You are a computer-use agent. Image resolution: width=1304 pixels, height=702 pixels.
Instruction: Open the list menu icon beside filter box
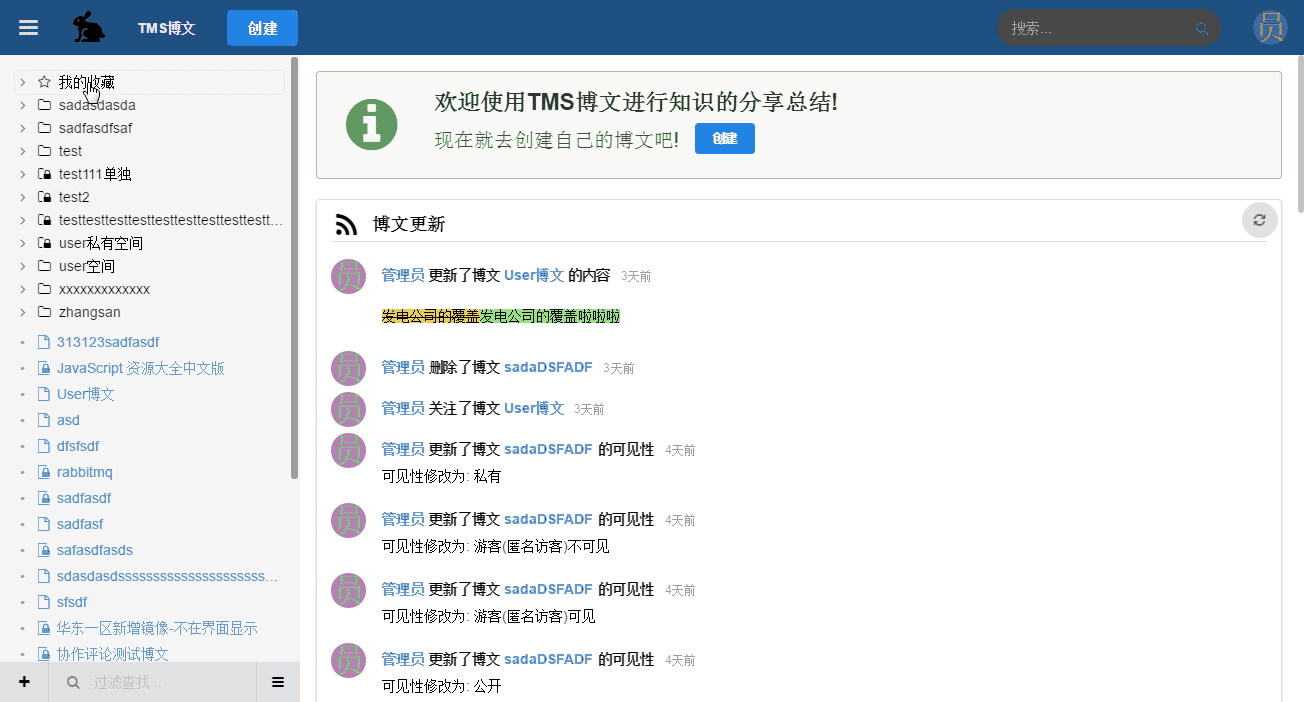[278, 682]
